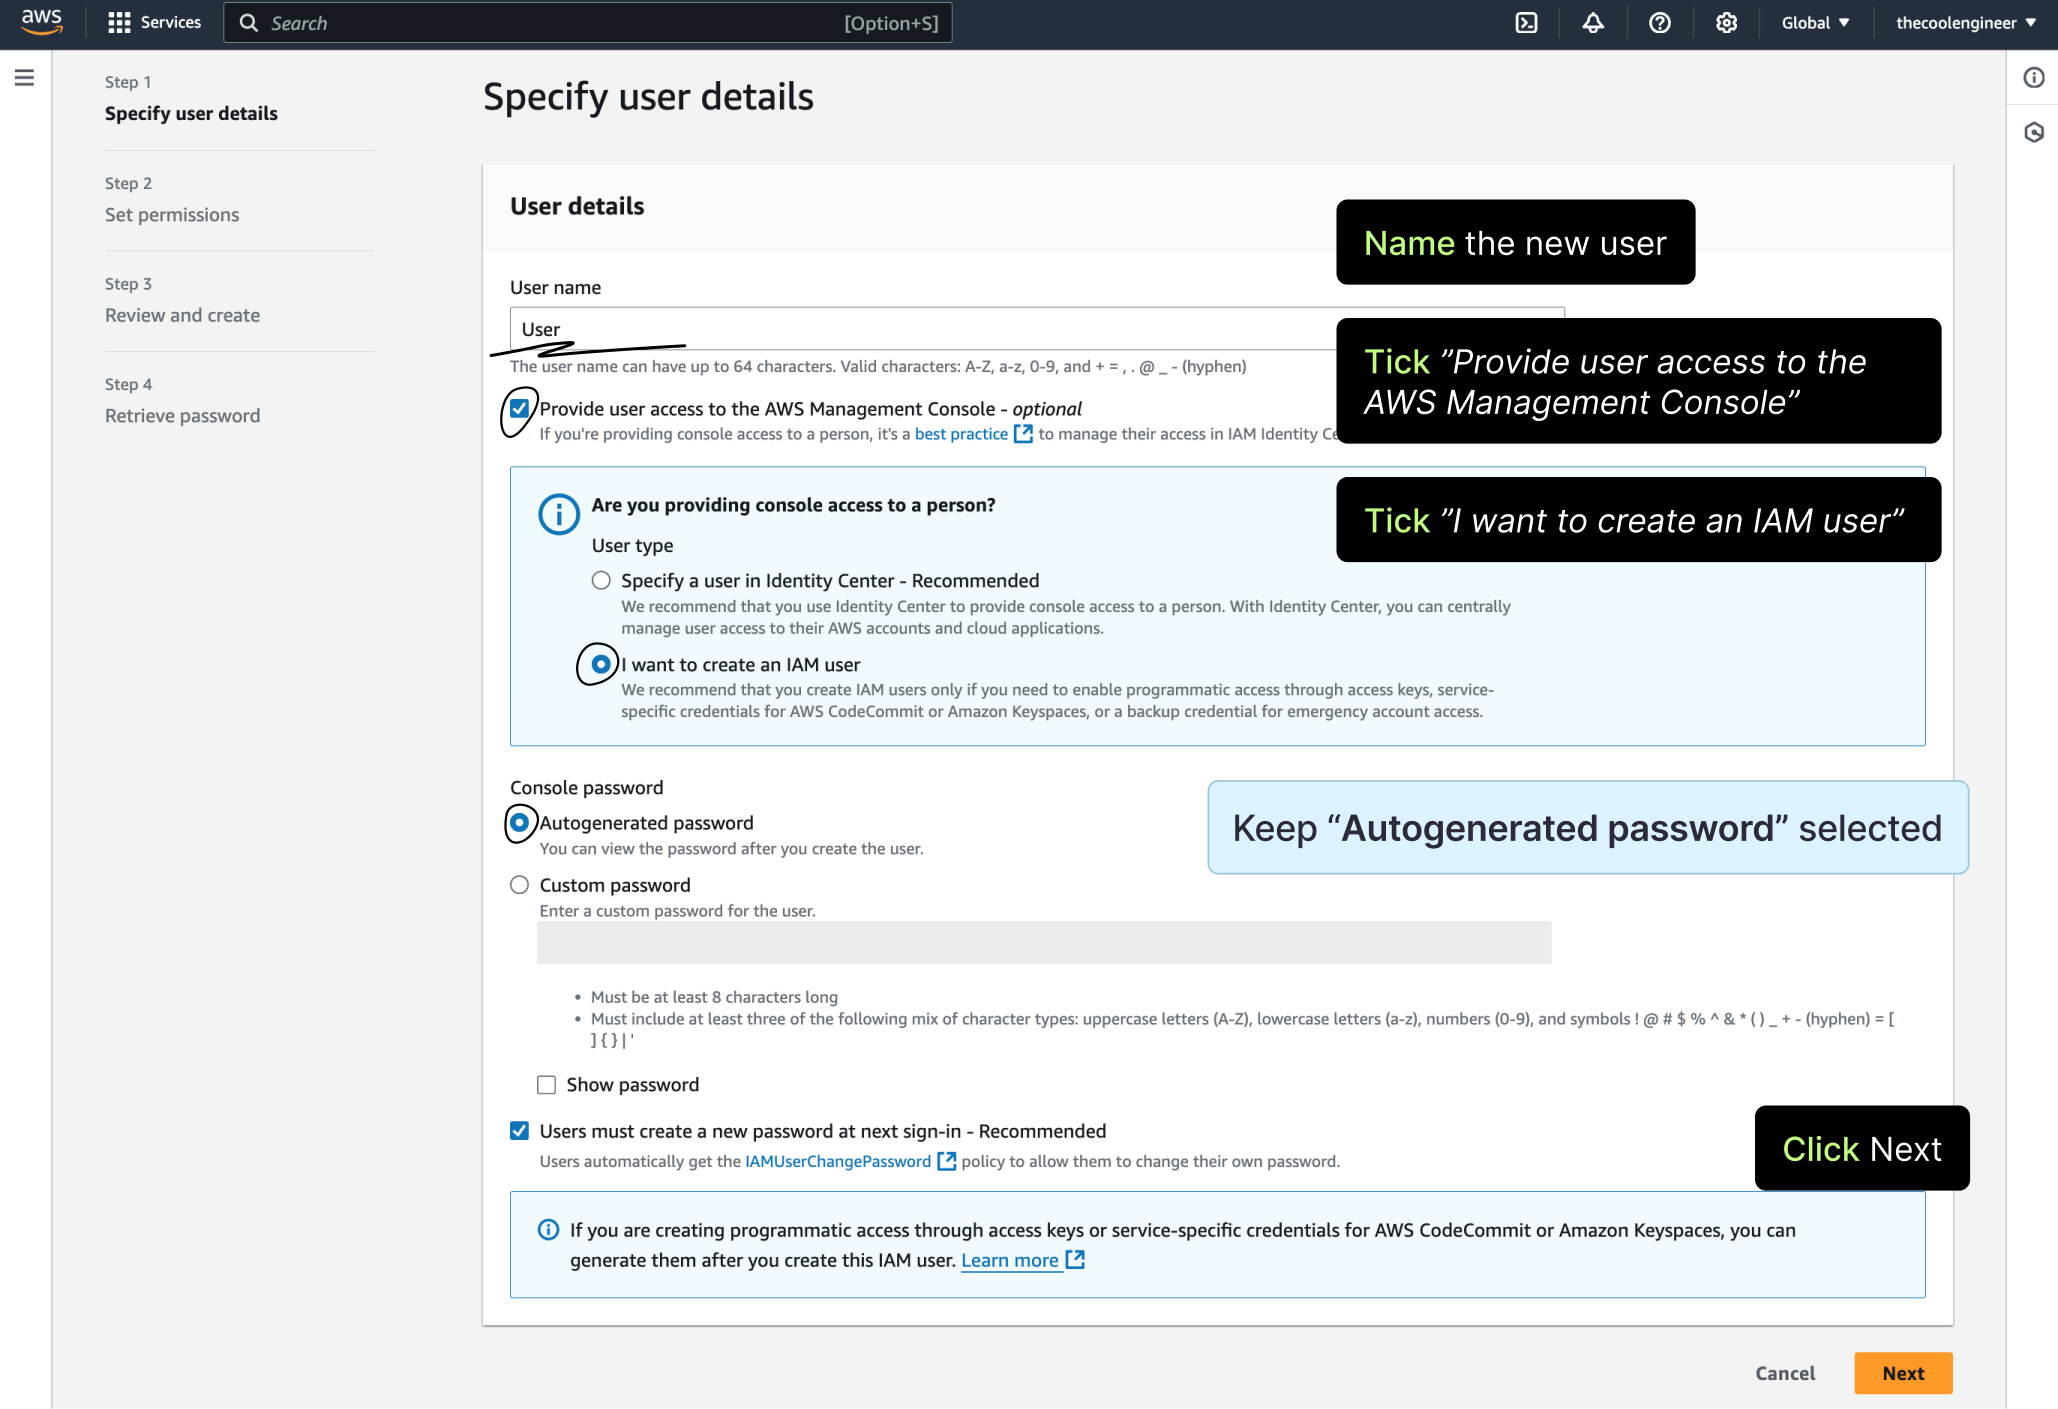The image size is (2058, 1409).
Task: Open the help question mark icon
Action: [1660, 23]
